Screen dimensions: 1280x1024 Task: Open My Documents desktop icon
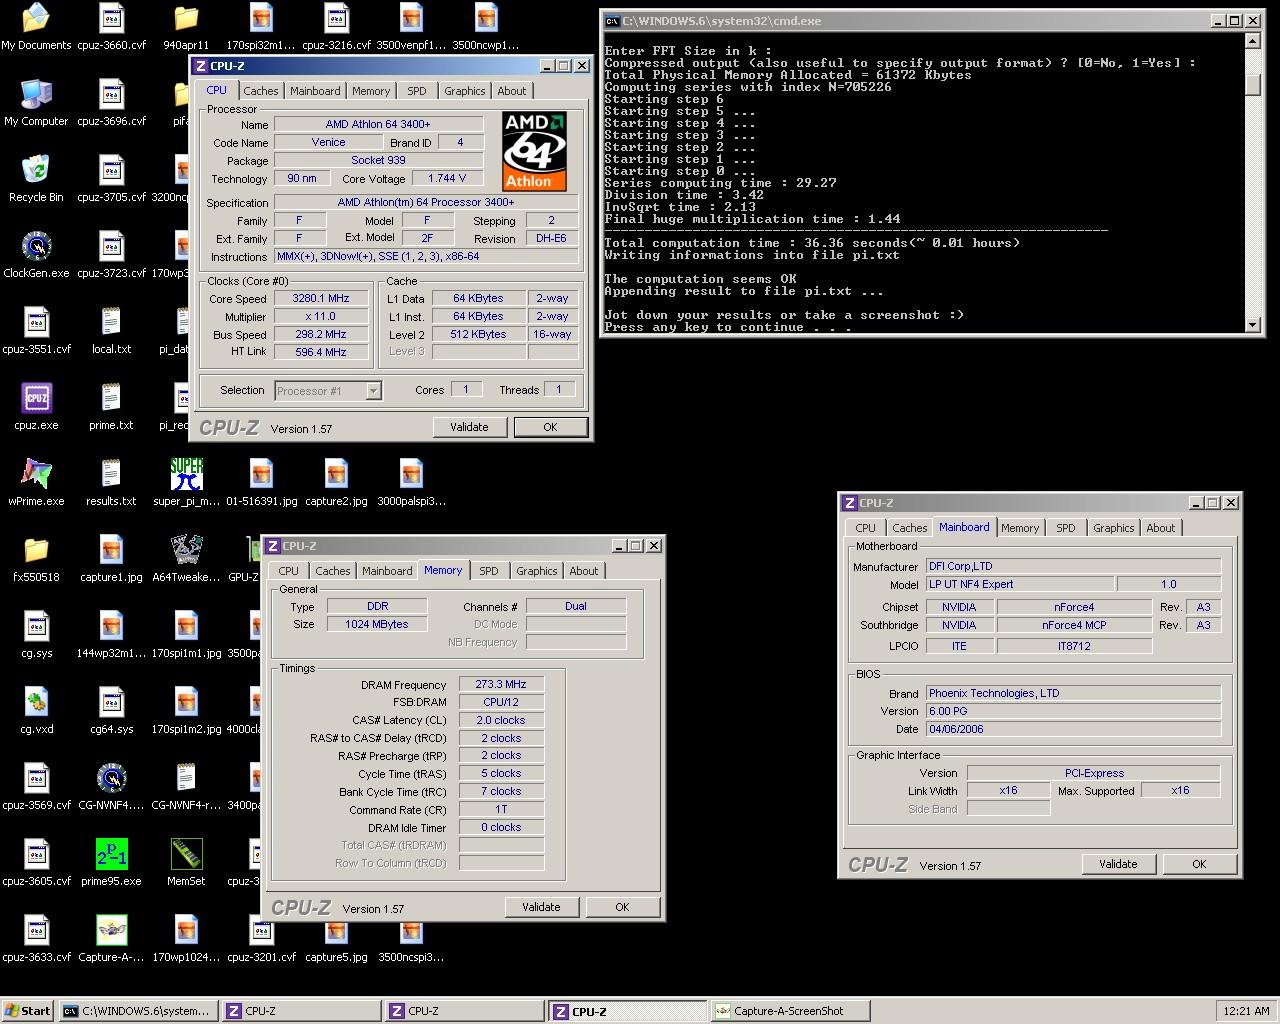point(36,27)
